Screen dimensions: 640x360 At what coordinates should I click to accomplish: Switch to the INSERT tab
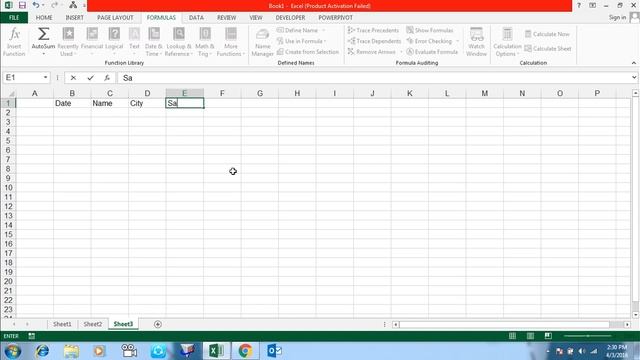[74, 18]
